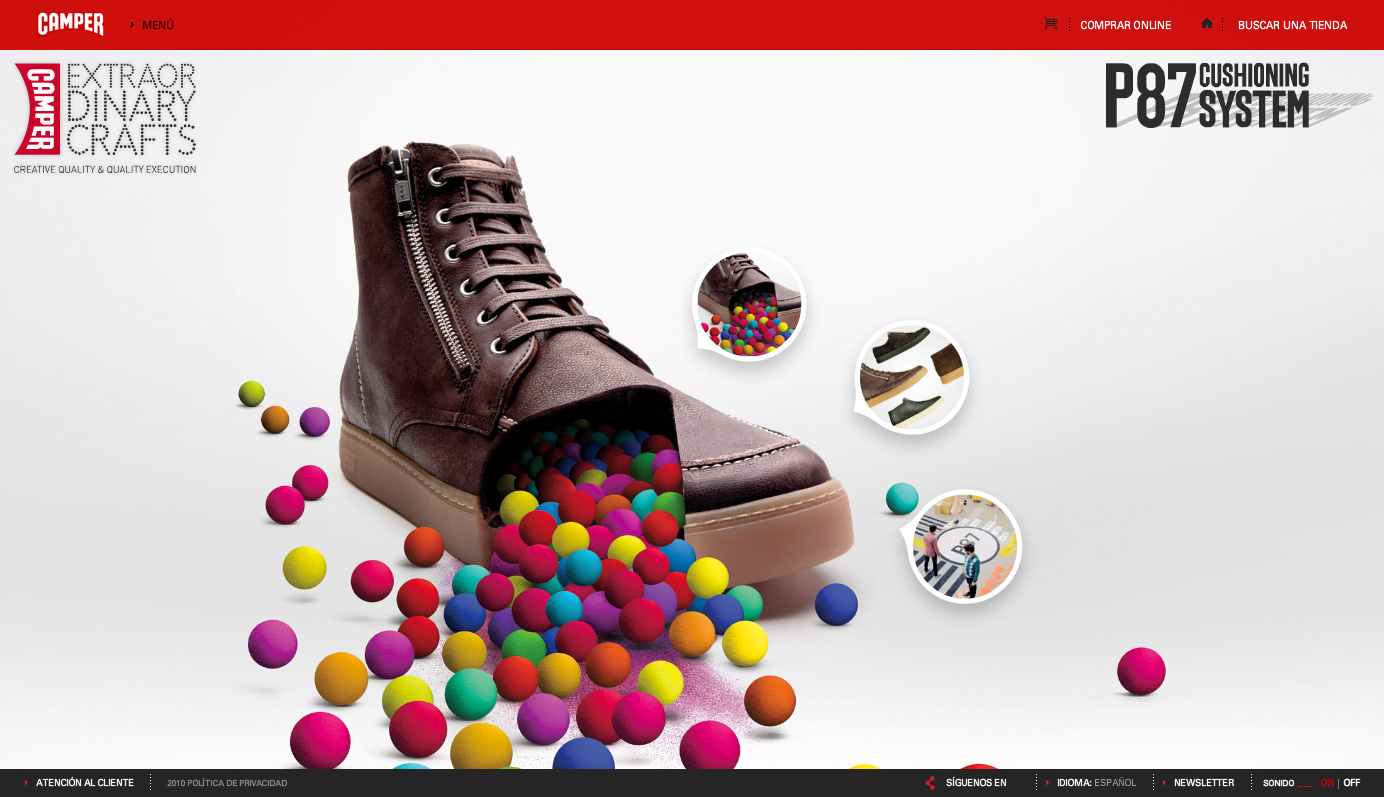
Task: Click the red share icon in the footer
Action: [930, 783]
